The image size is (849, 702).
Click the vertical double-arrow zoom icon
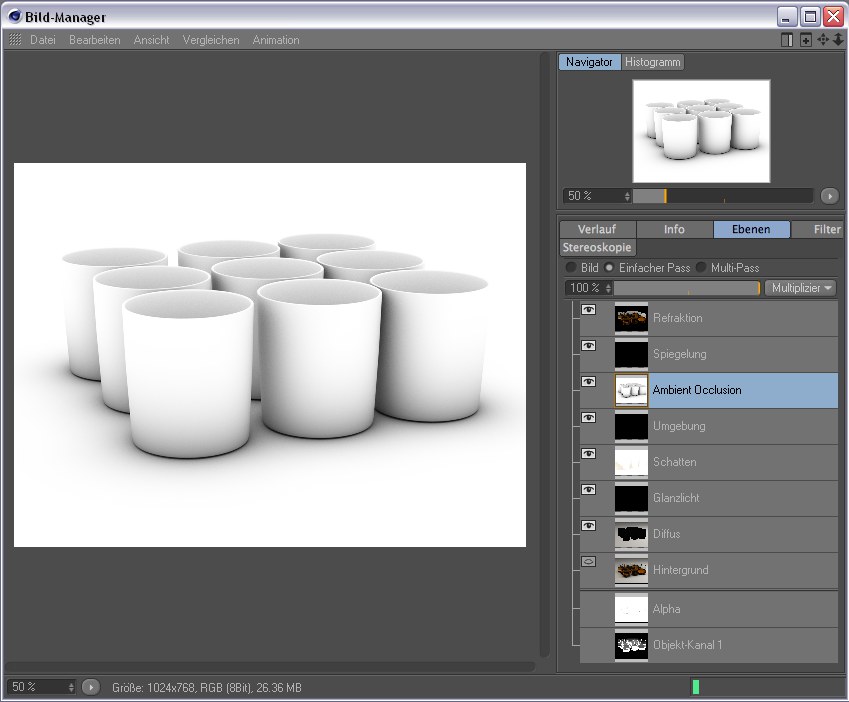[x=838, y=40]
